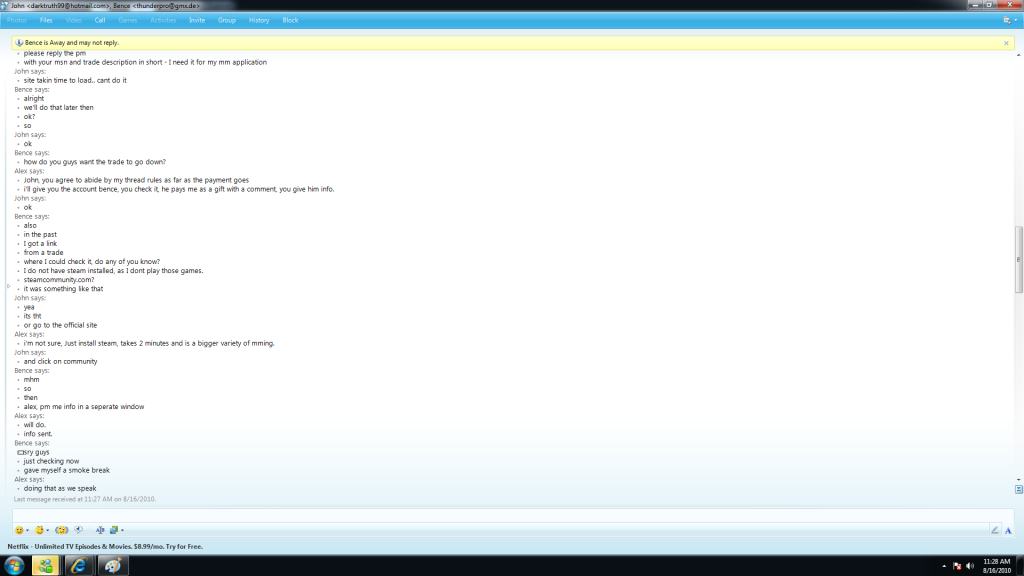Click the 'and click on community' message
This screenshot has width=1024, height=576.
coord(60,361)
